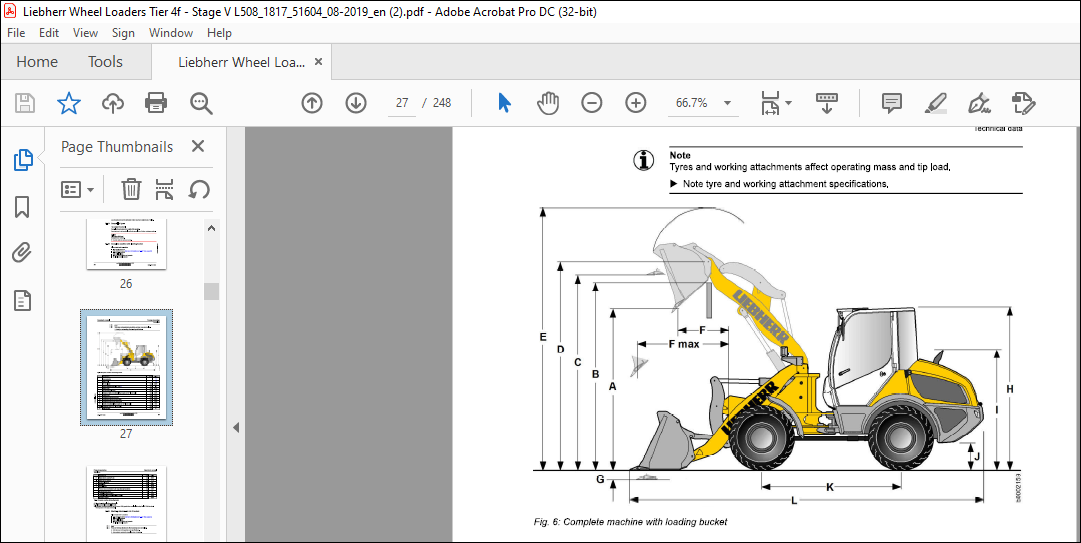Screen dimensions: 1081x543
Task: Select the Liebherr Wheel Loa... document tab
Action: coord(241,62)
